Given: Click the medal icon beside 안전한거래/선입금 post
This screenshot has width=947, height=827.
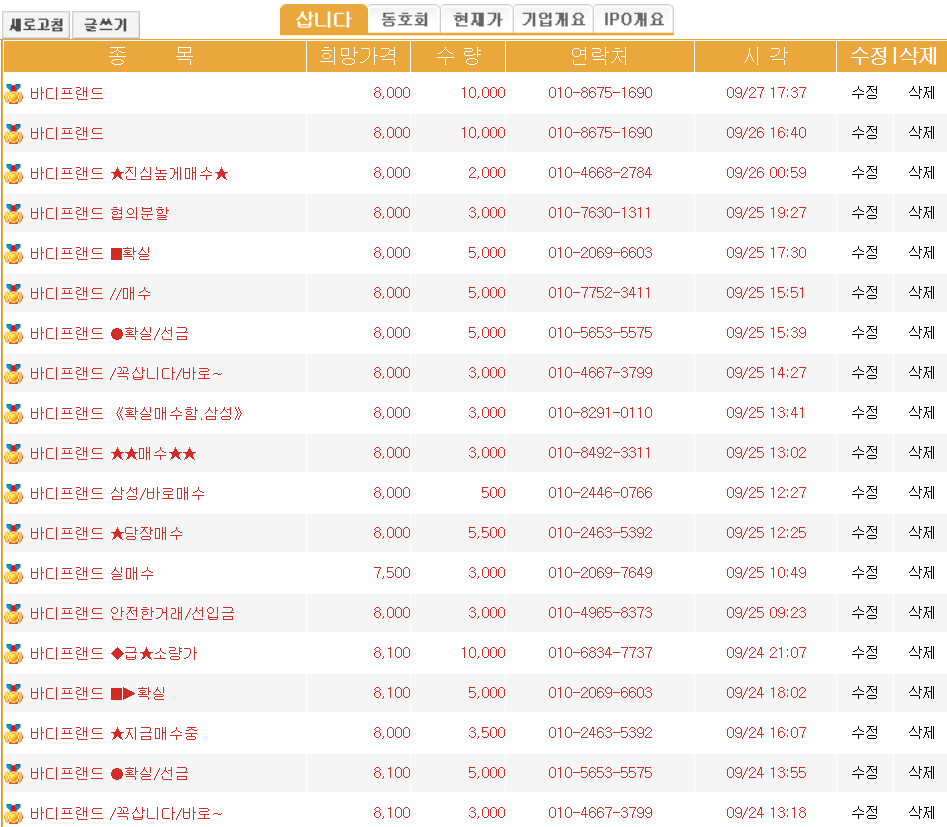Looking at the screenshot, I should 13,613.
